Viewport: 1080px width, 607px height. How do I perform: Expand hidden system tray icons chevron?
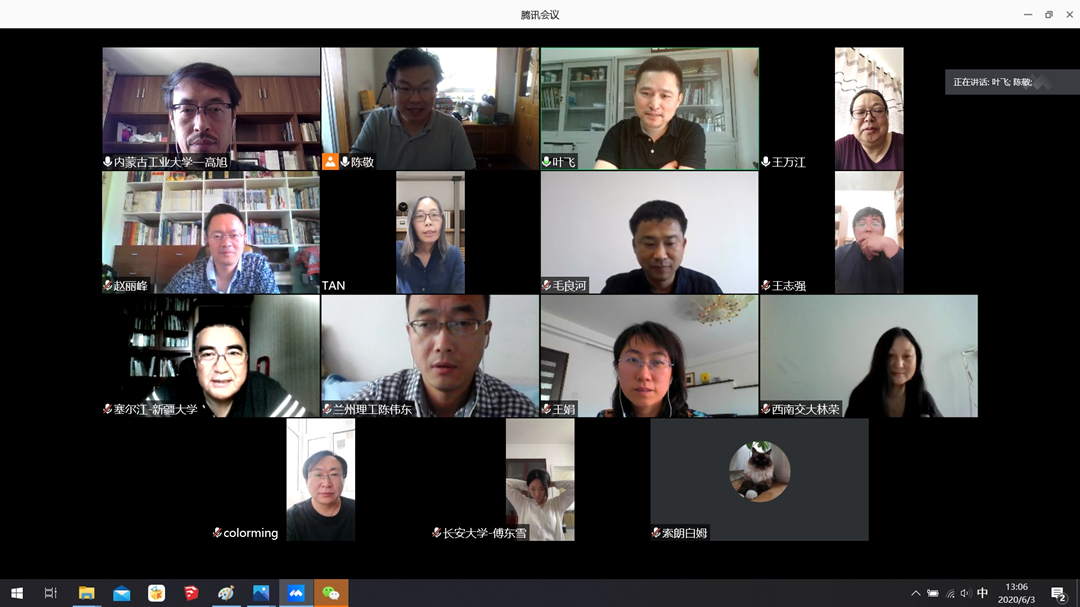915,593
